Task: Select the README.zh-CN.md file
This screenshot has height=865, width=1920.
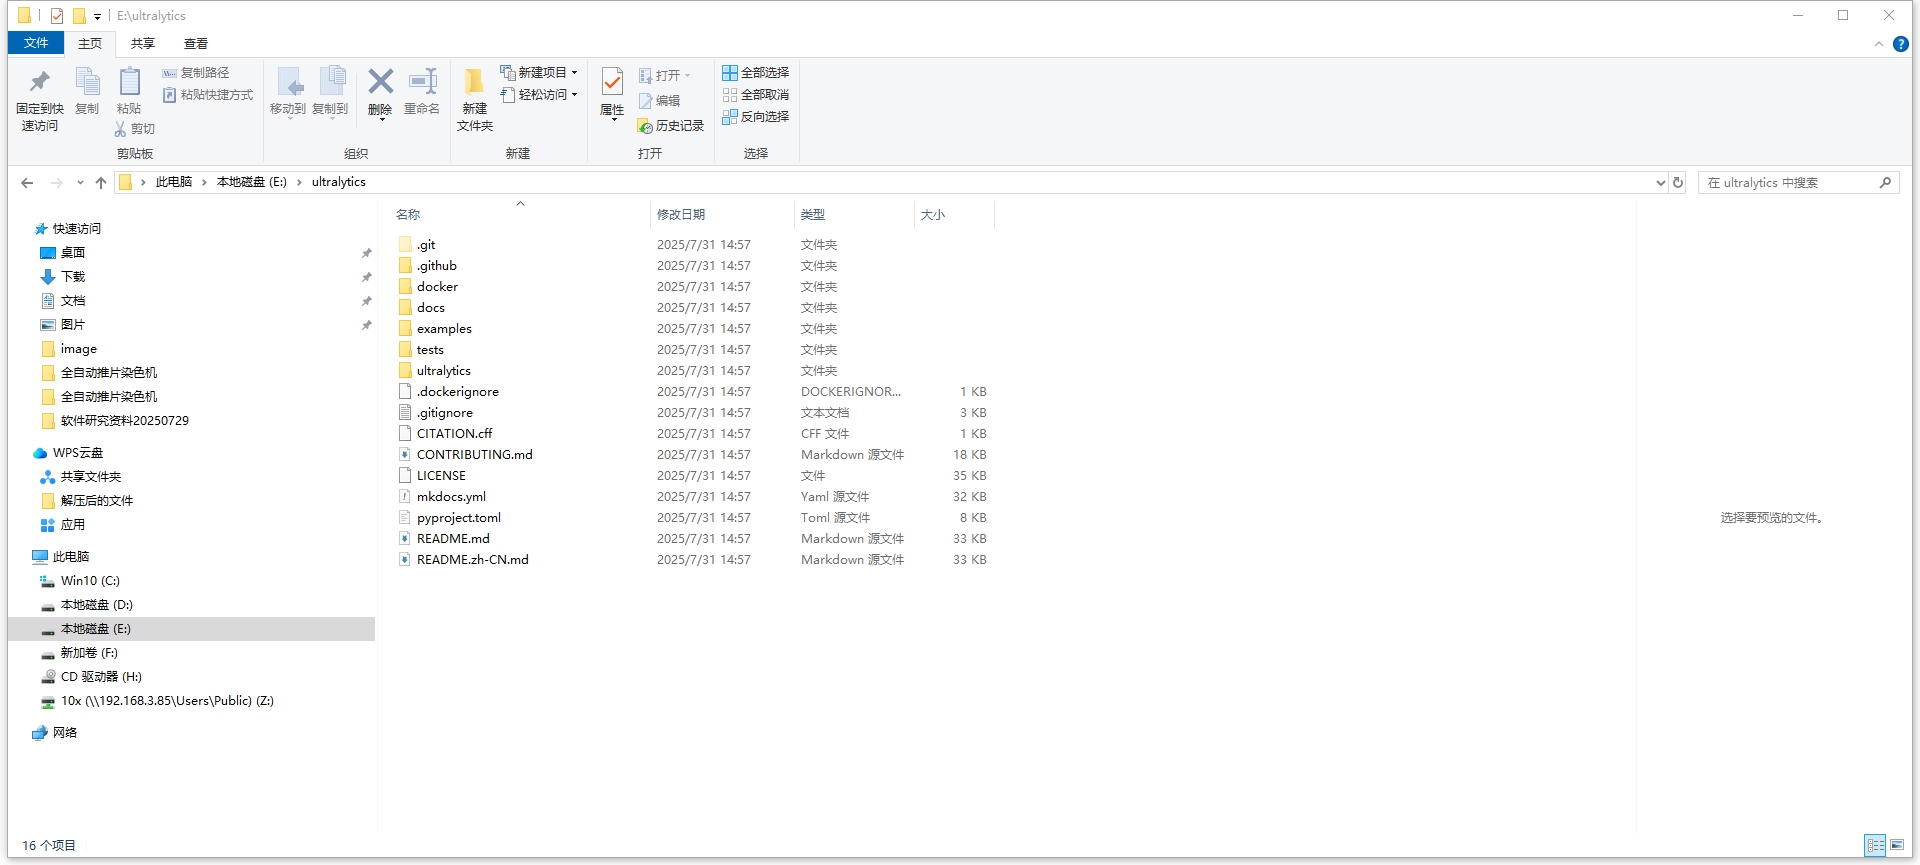Action: pyautogui.click(x=472, y=560)
